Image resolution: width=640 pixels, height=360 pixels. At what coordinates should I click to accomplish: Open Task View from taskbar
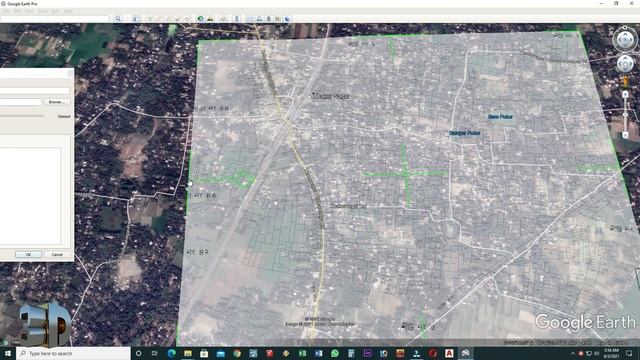point(154,353)
